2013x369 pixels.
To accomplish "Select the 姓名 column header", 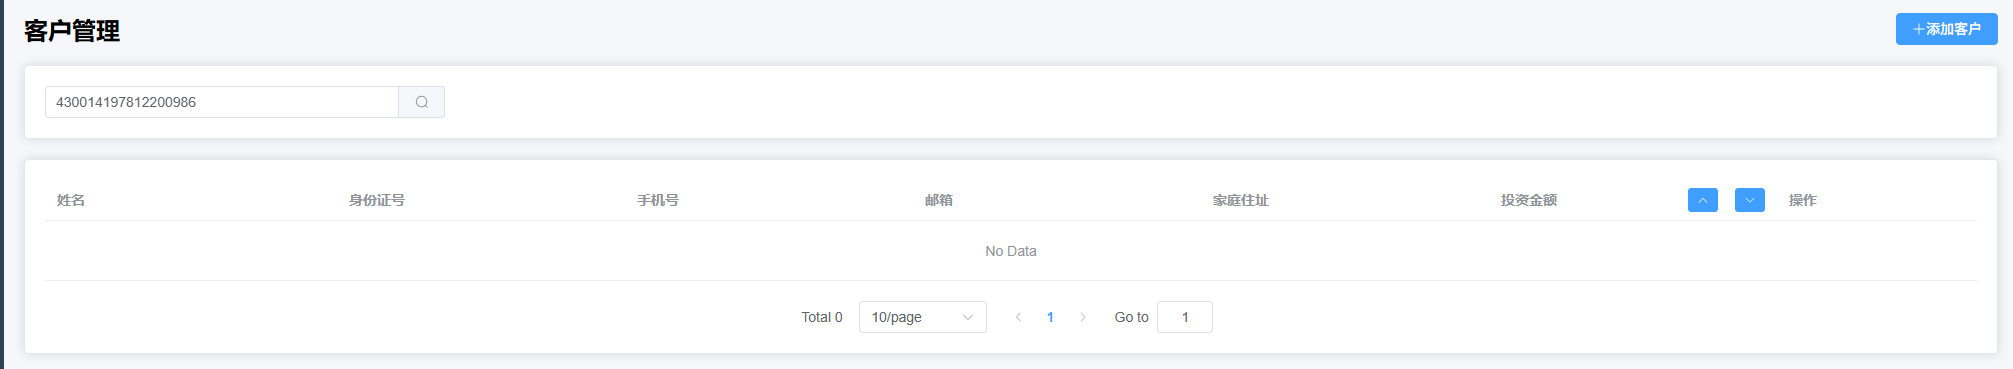I will coord(71,200).
